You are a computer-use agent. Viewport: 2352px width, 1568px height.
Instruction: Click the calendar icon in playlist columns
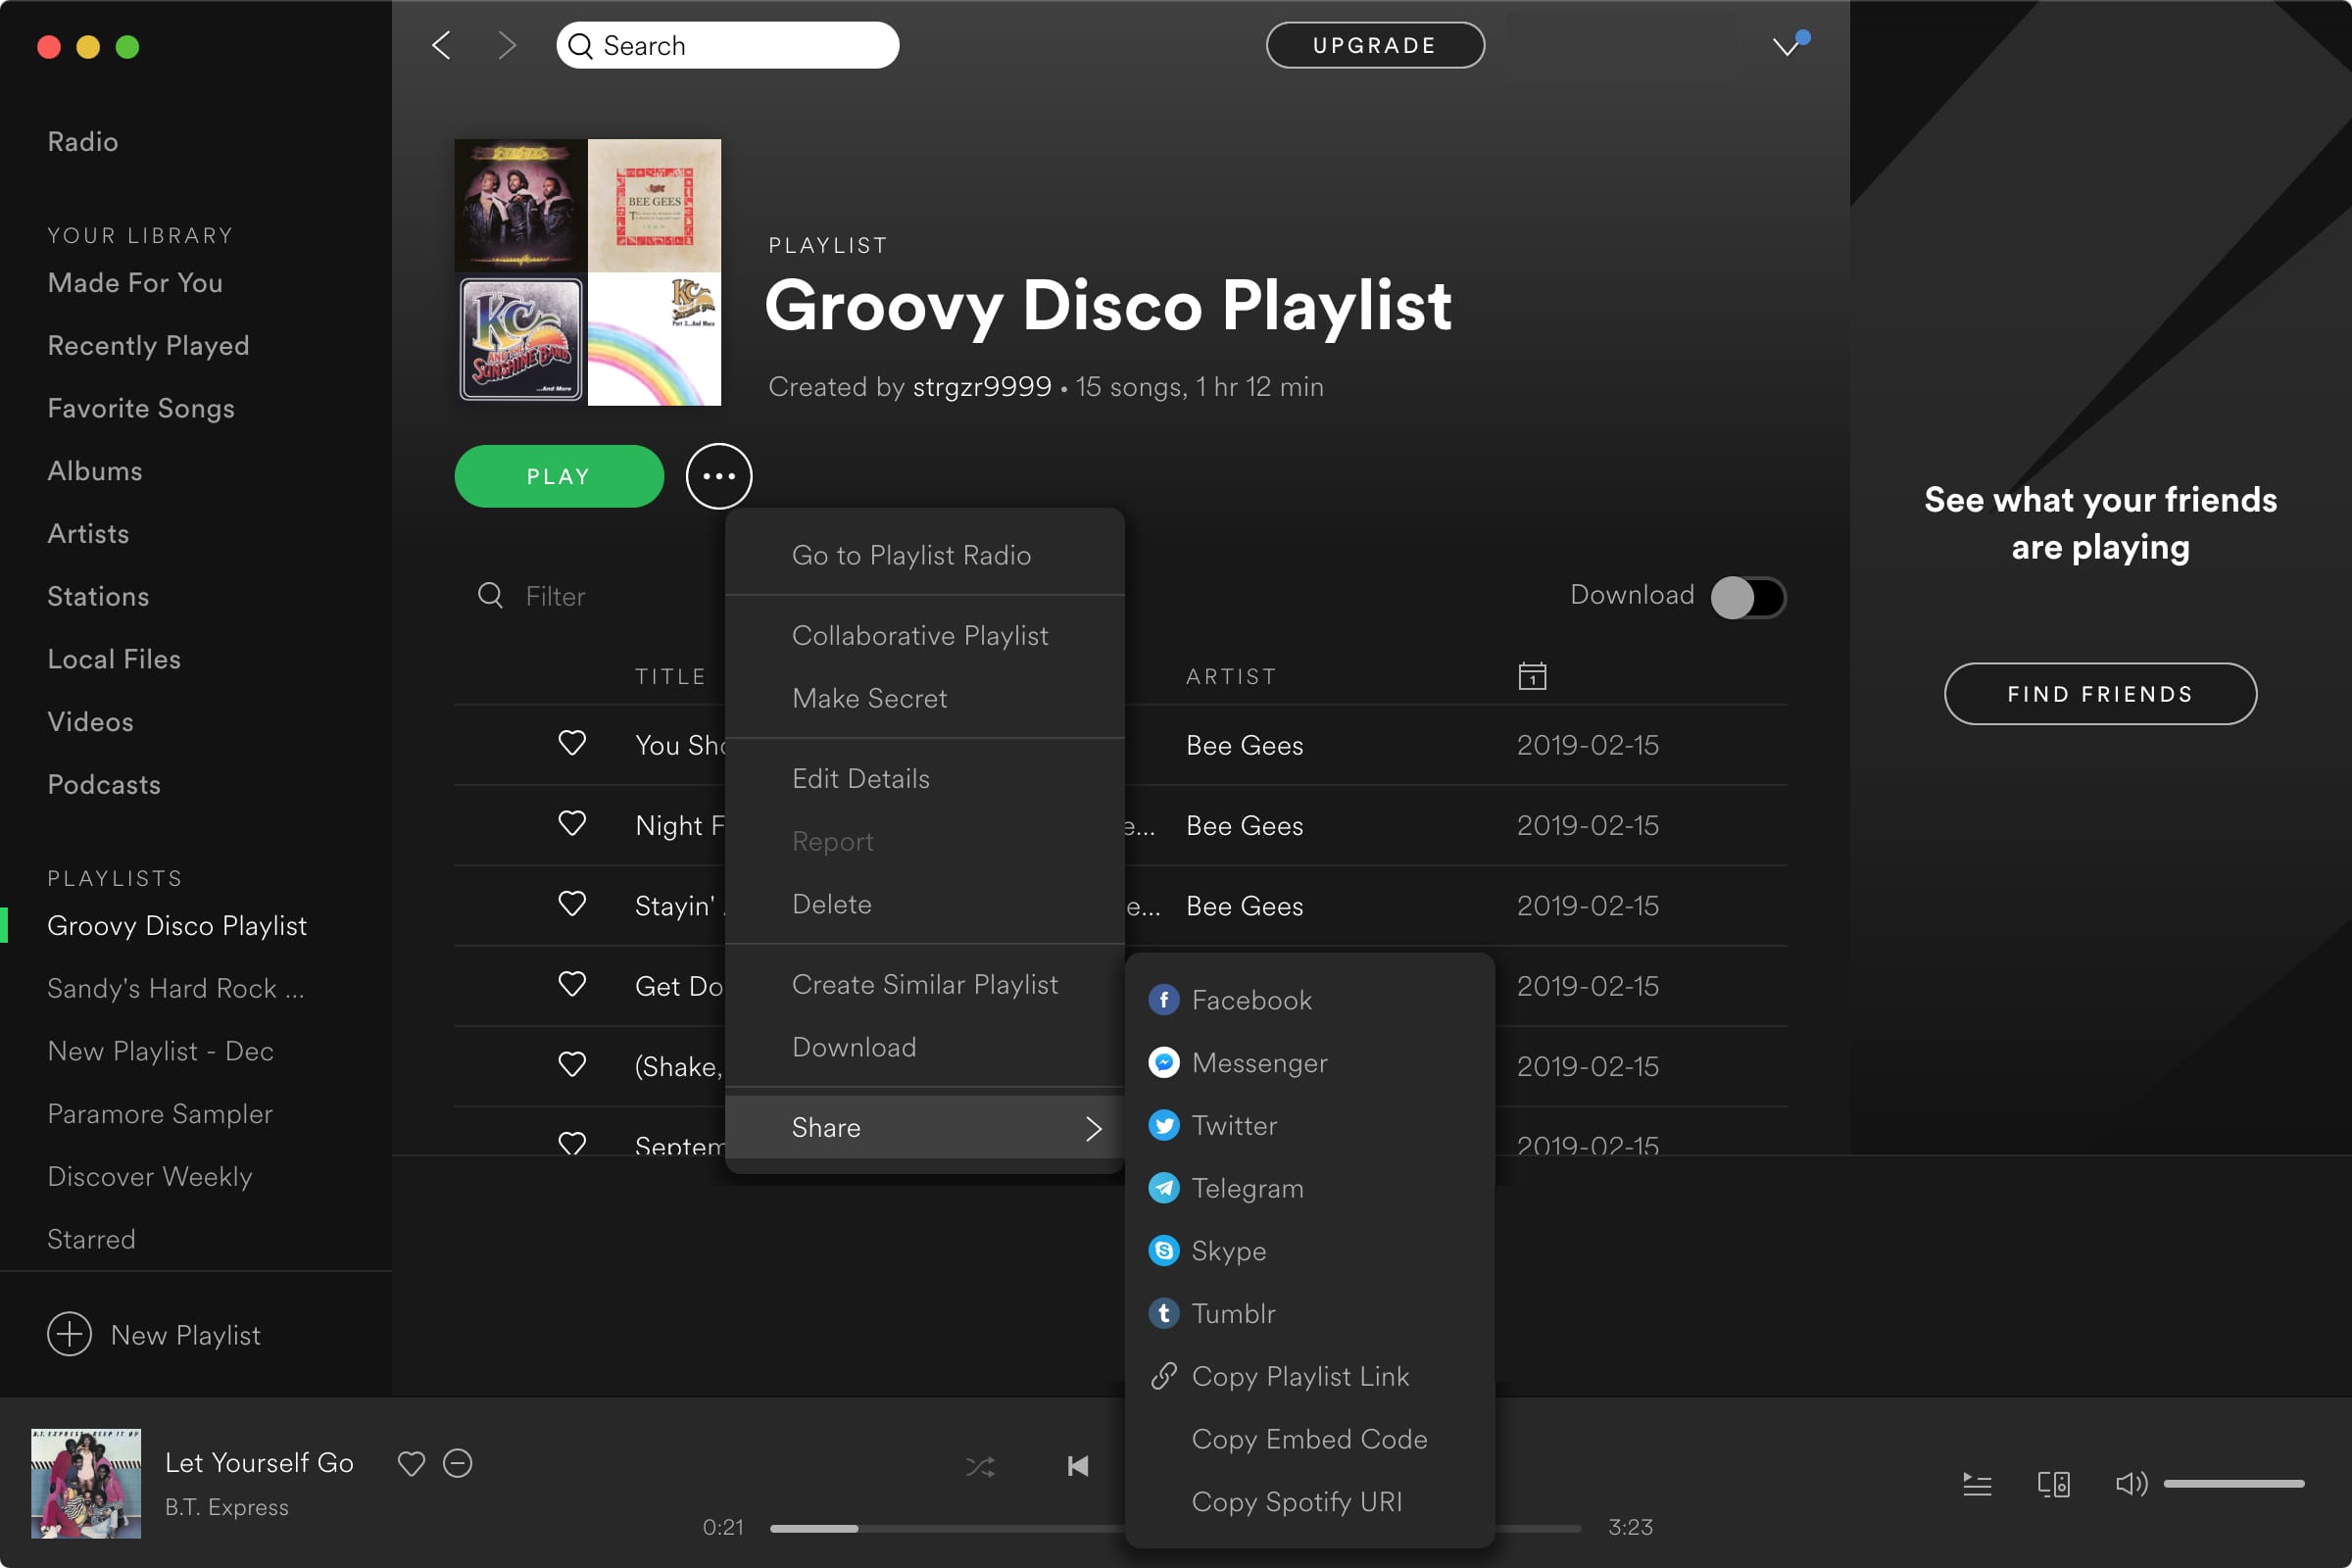pos(1531,675)
